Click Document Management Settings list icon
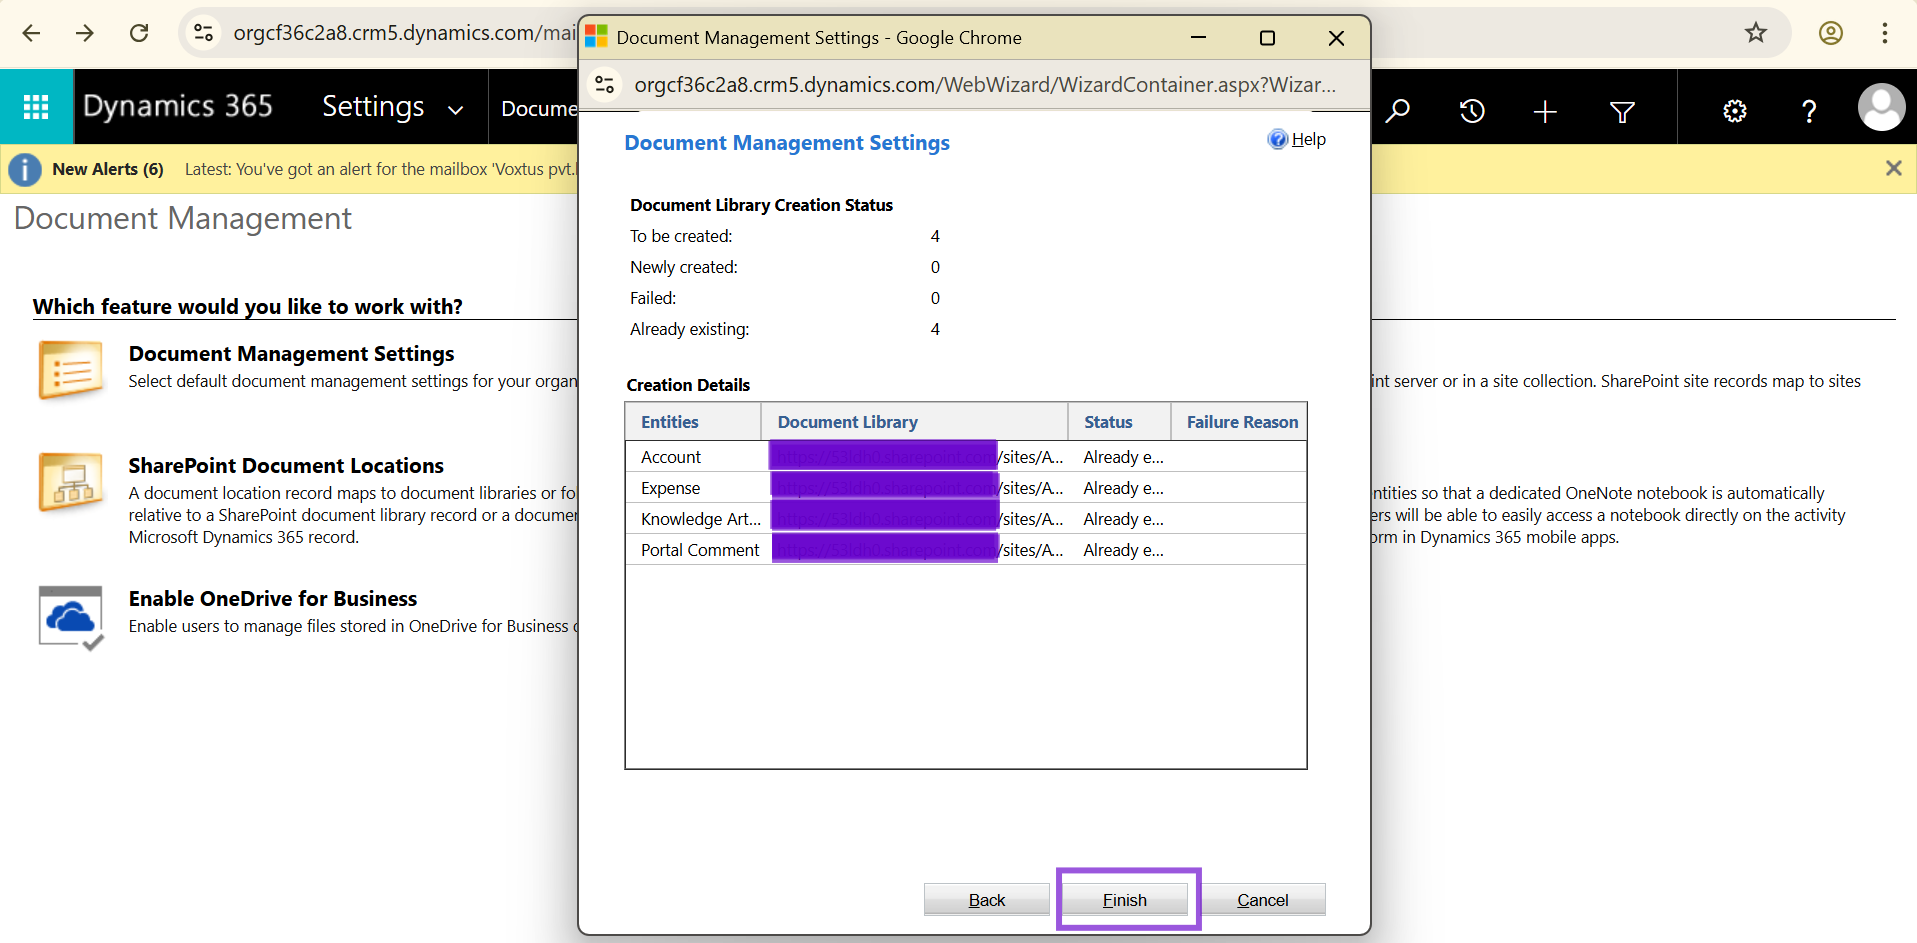 (71, 370)
